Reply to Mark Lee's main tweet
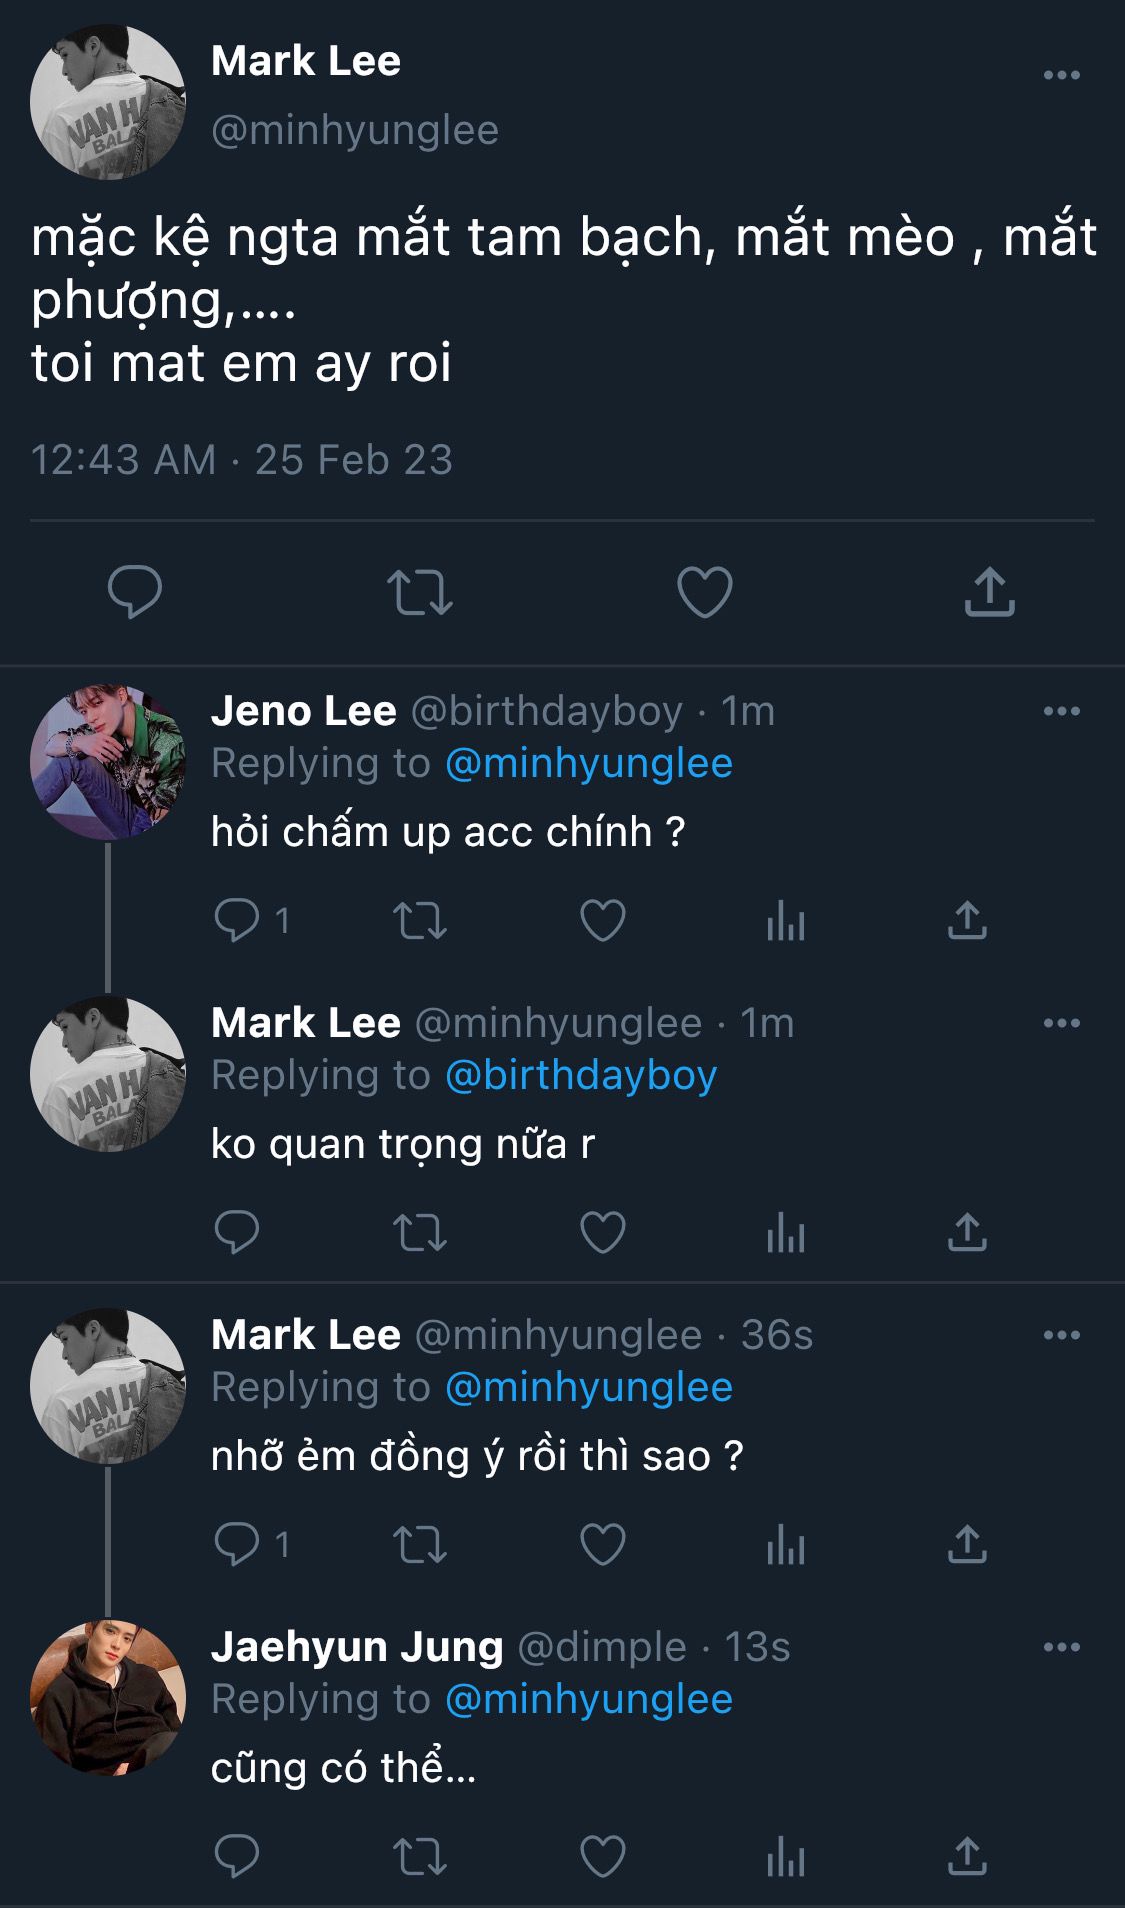The image size is (1125, 1908). (x=135, y=591)
